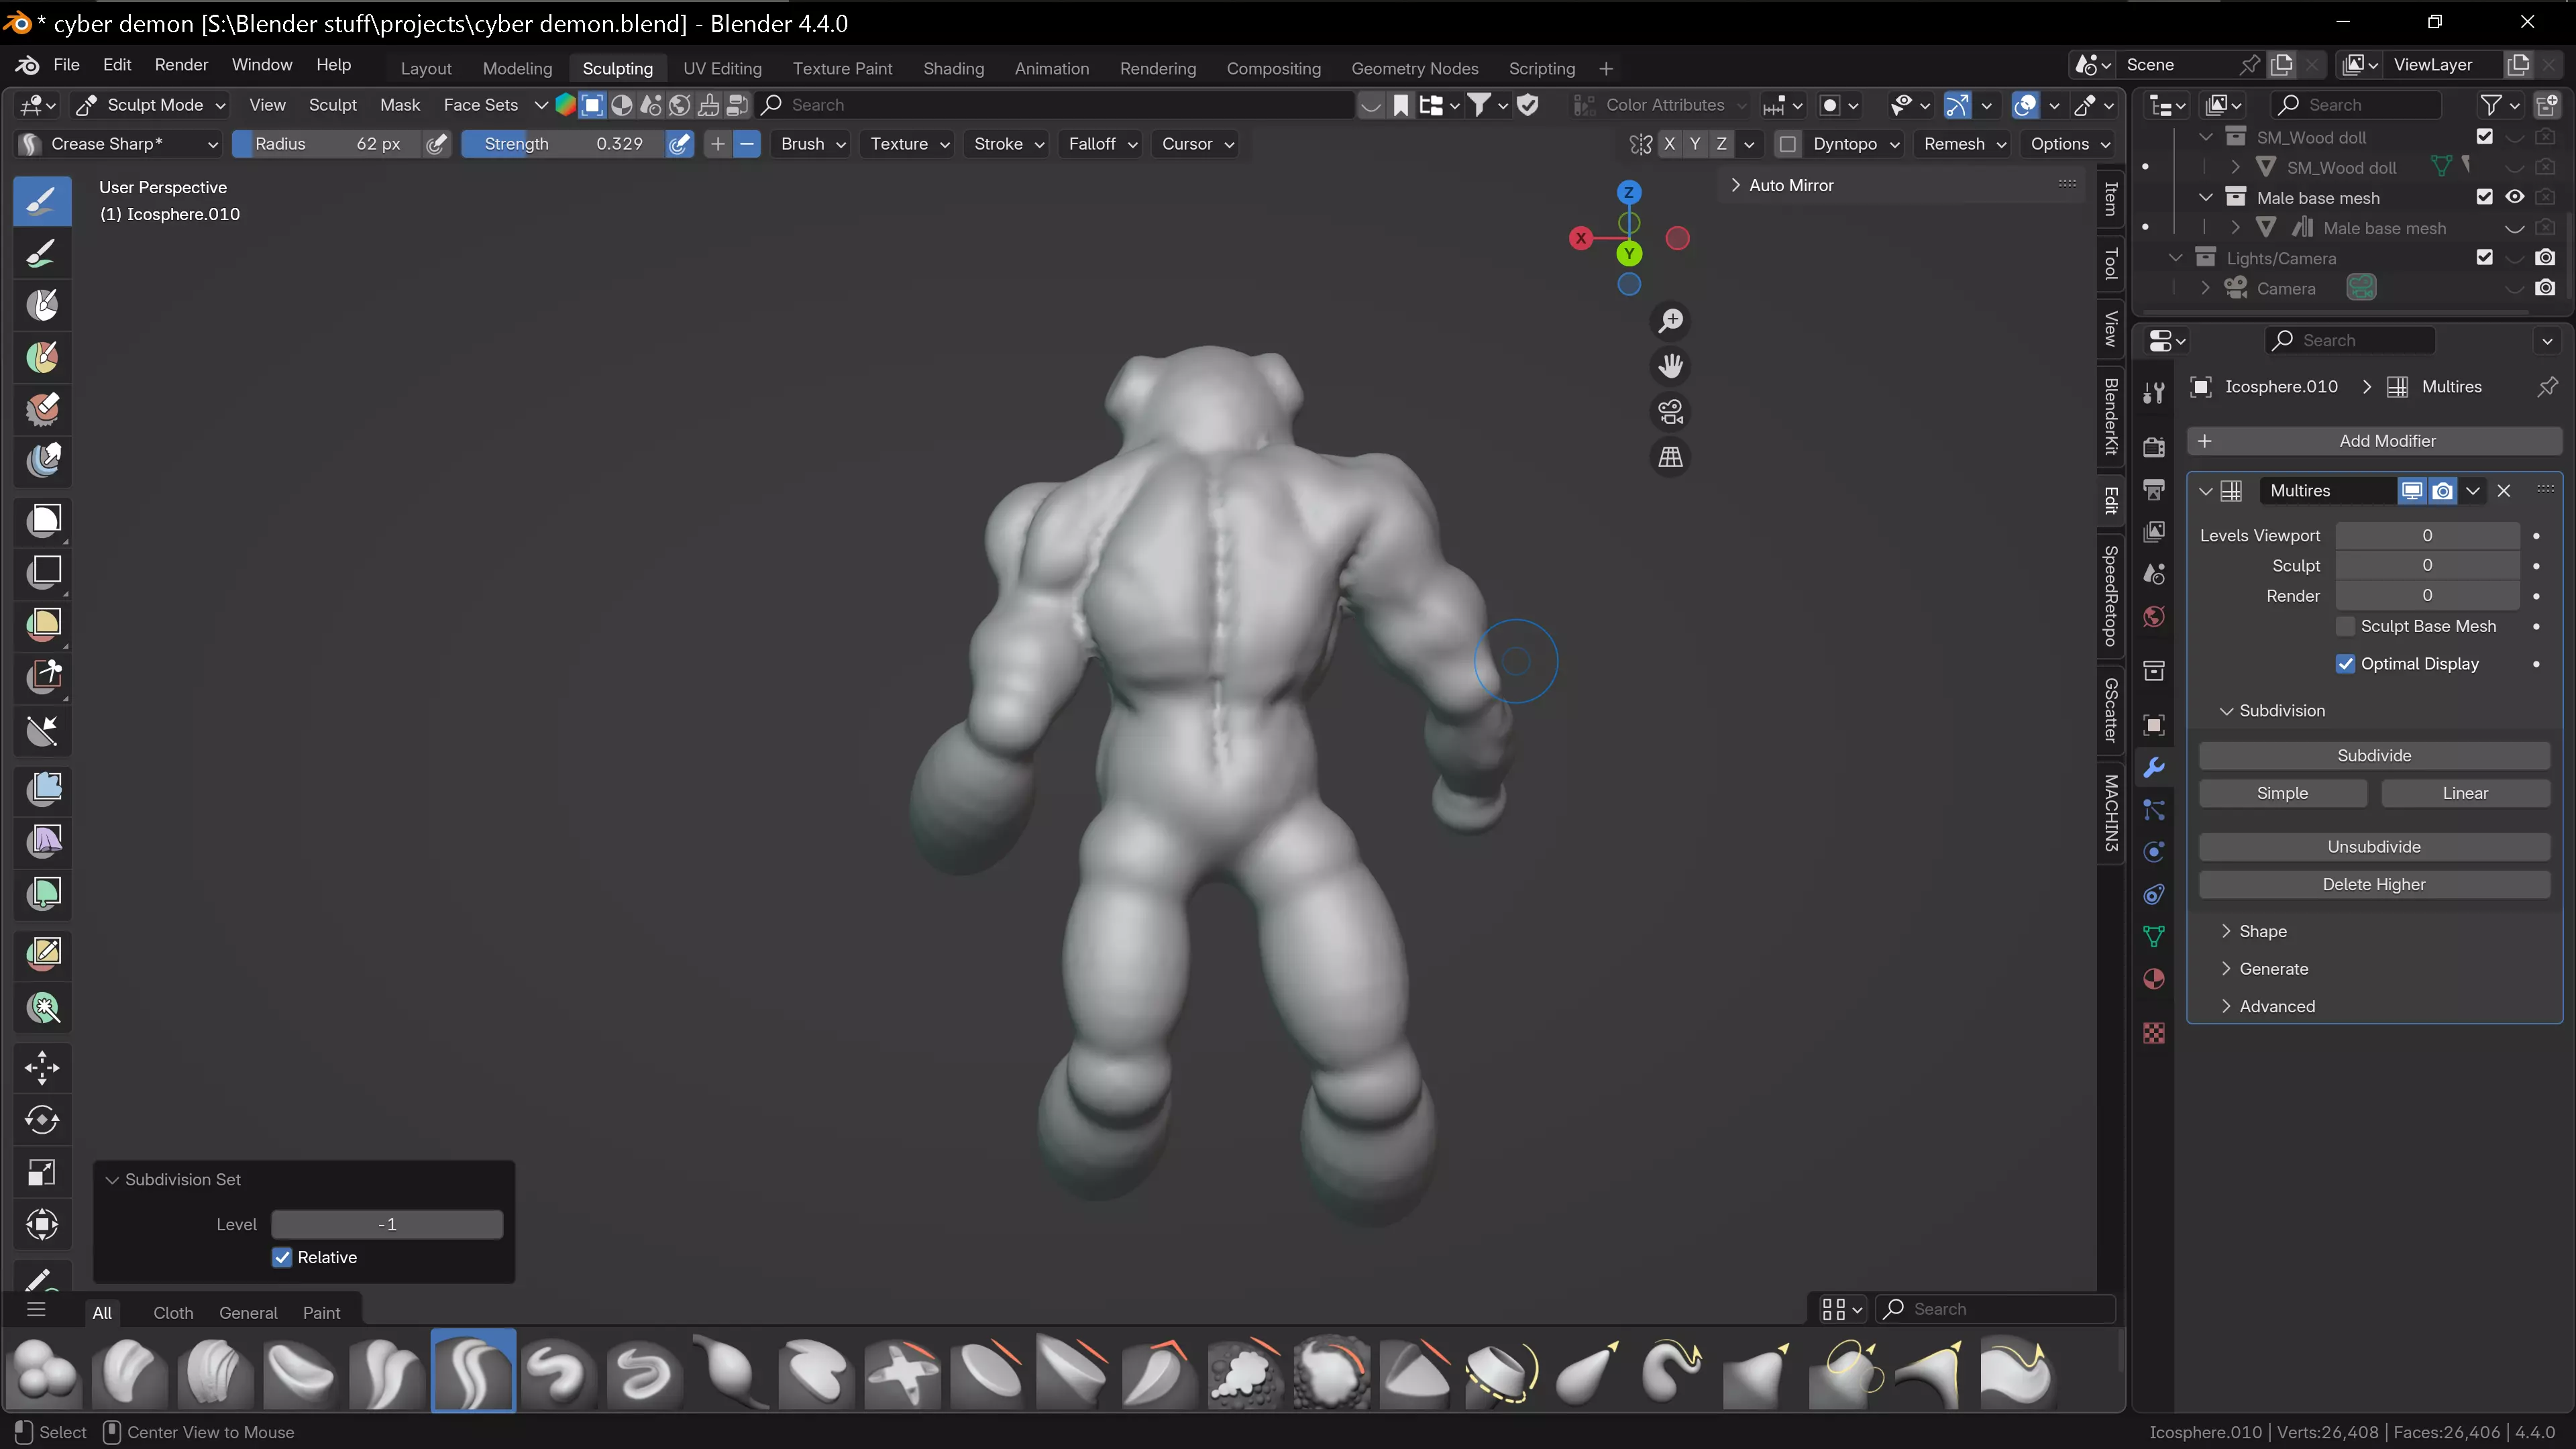Click the Z axis on navigation gizmo

pyautogui.click(x=1629, y=192)
